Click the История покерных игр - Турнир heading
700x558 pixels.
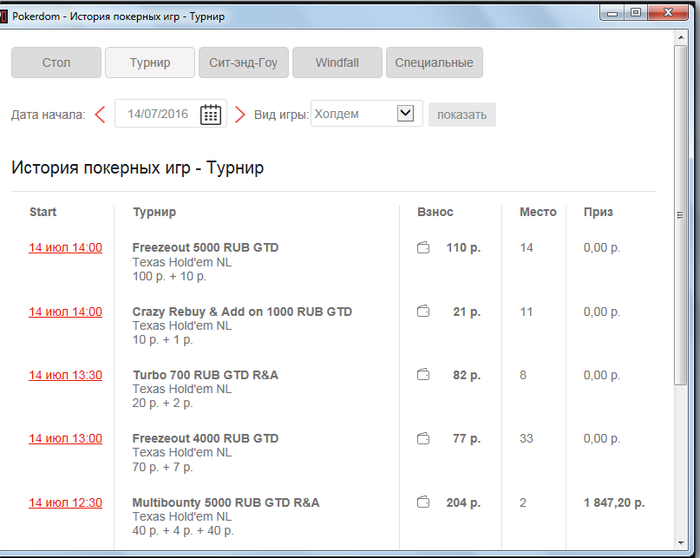coord(138,168)
